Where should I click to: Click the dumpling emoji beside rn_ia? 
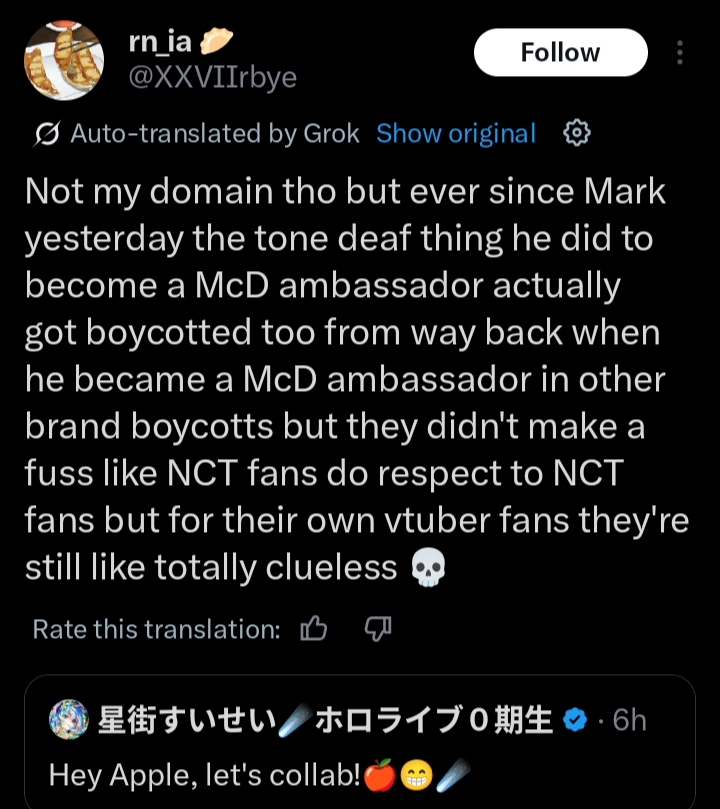[217, 41]
